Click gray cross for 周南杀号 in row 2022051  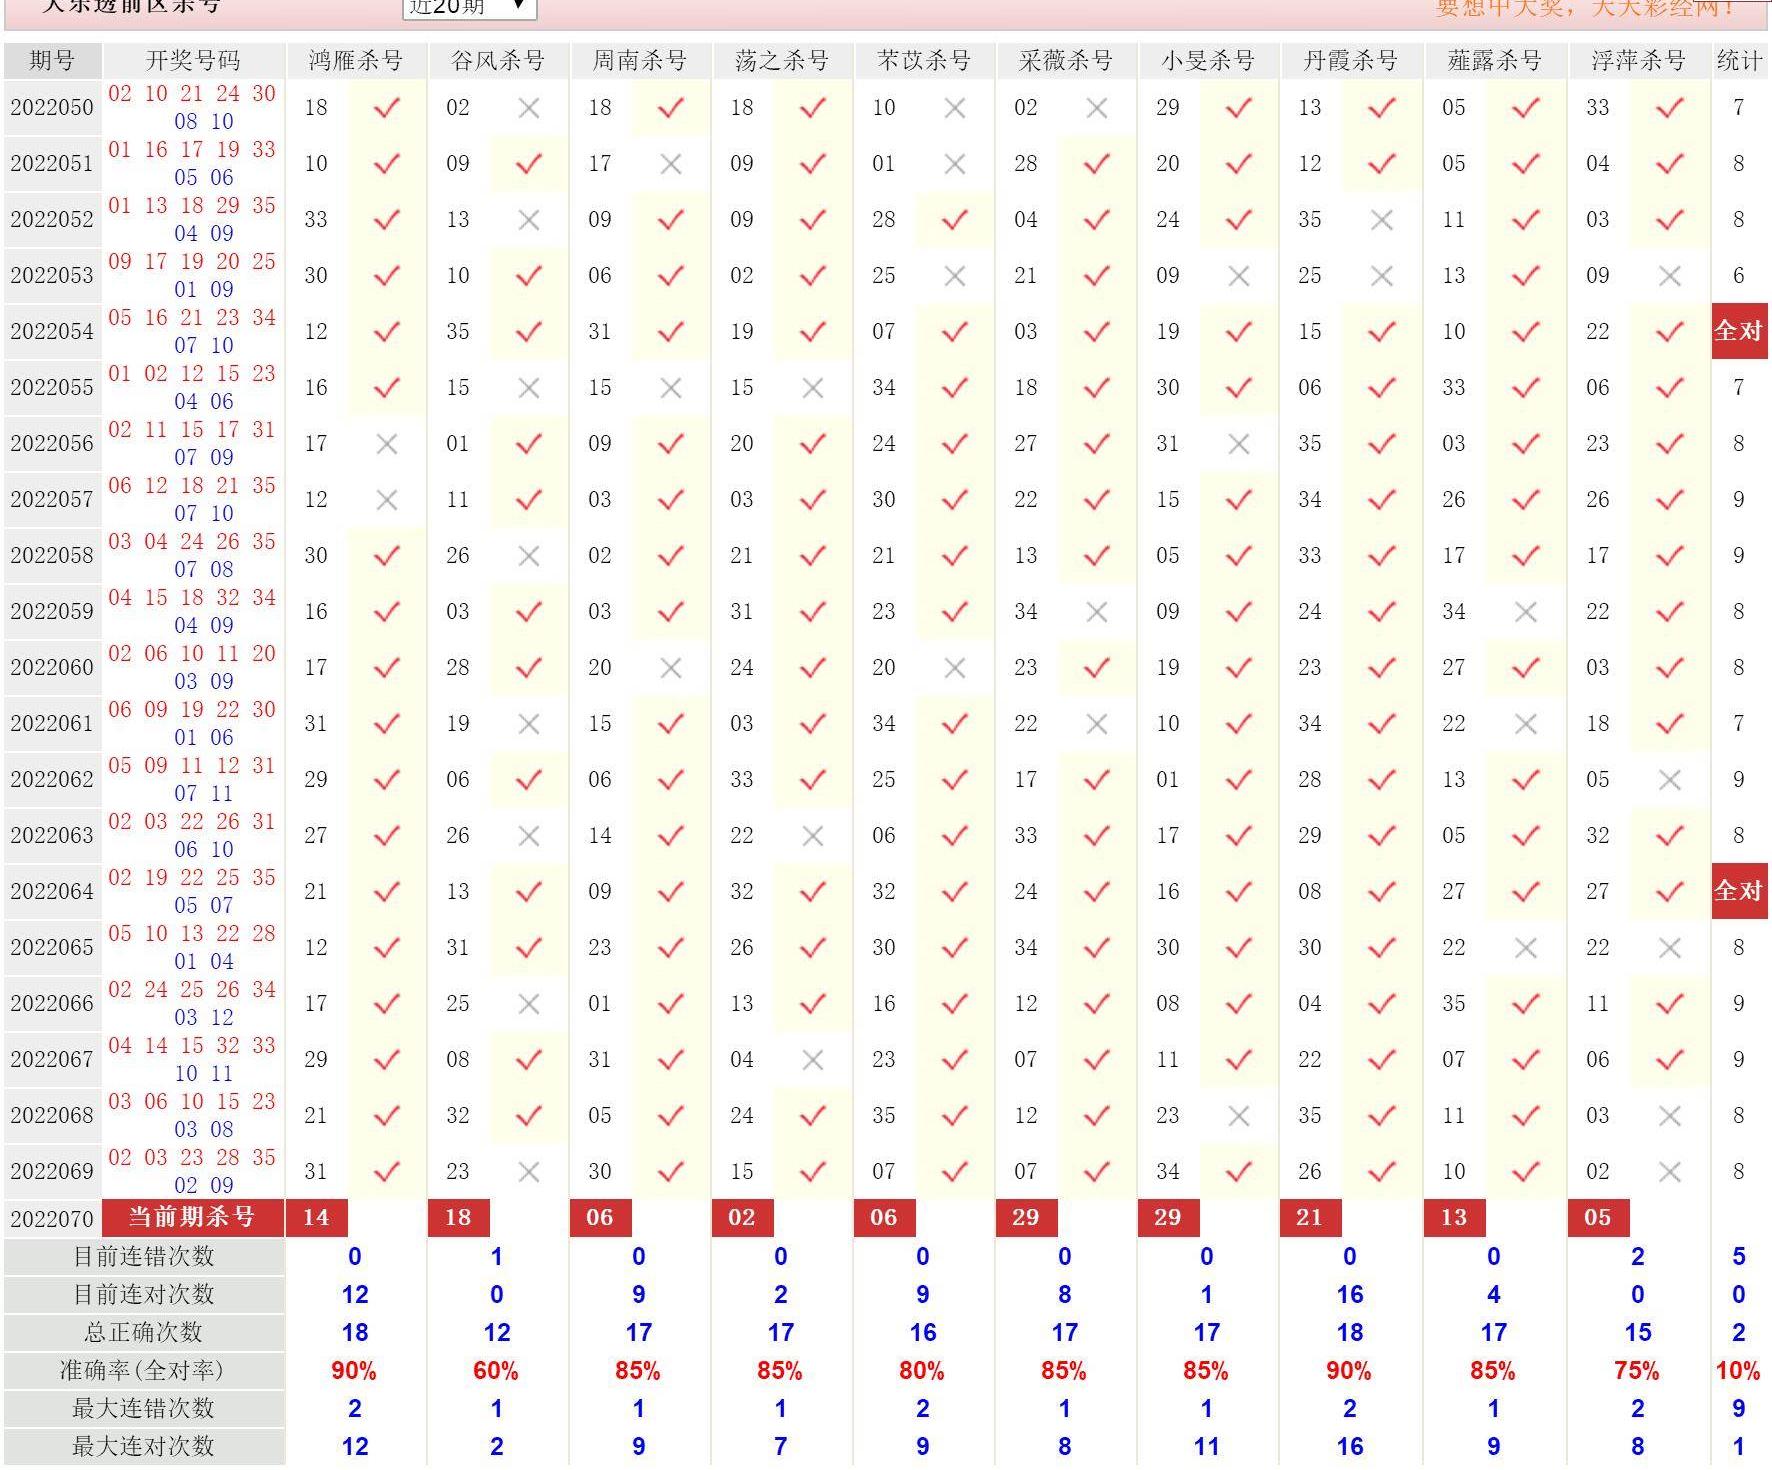coord(671,164)
